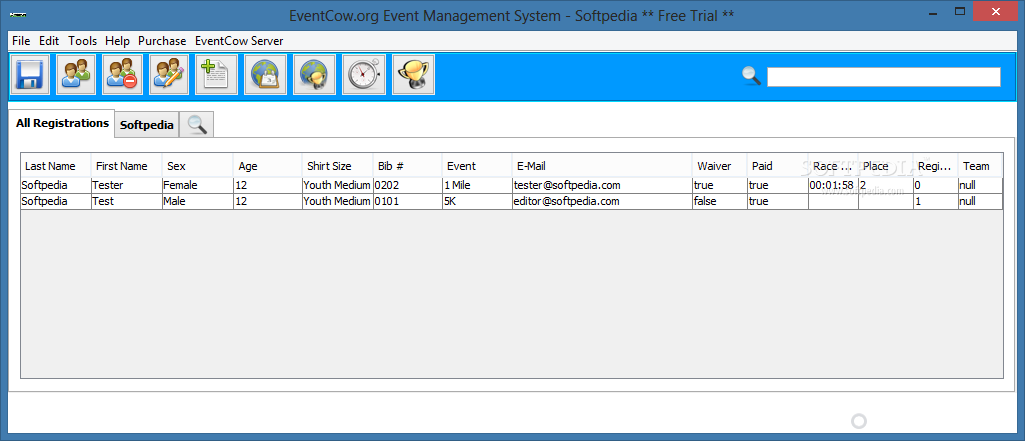Click the EventCow app icon in title bar
Image resolution: width=1025 pixels, height=441 pixels.
point(18,14)
